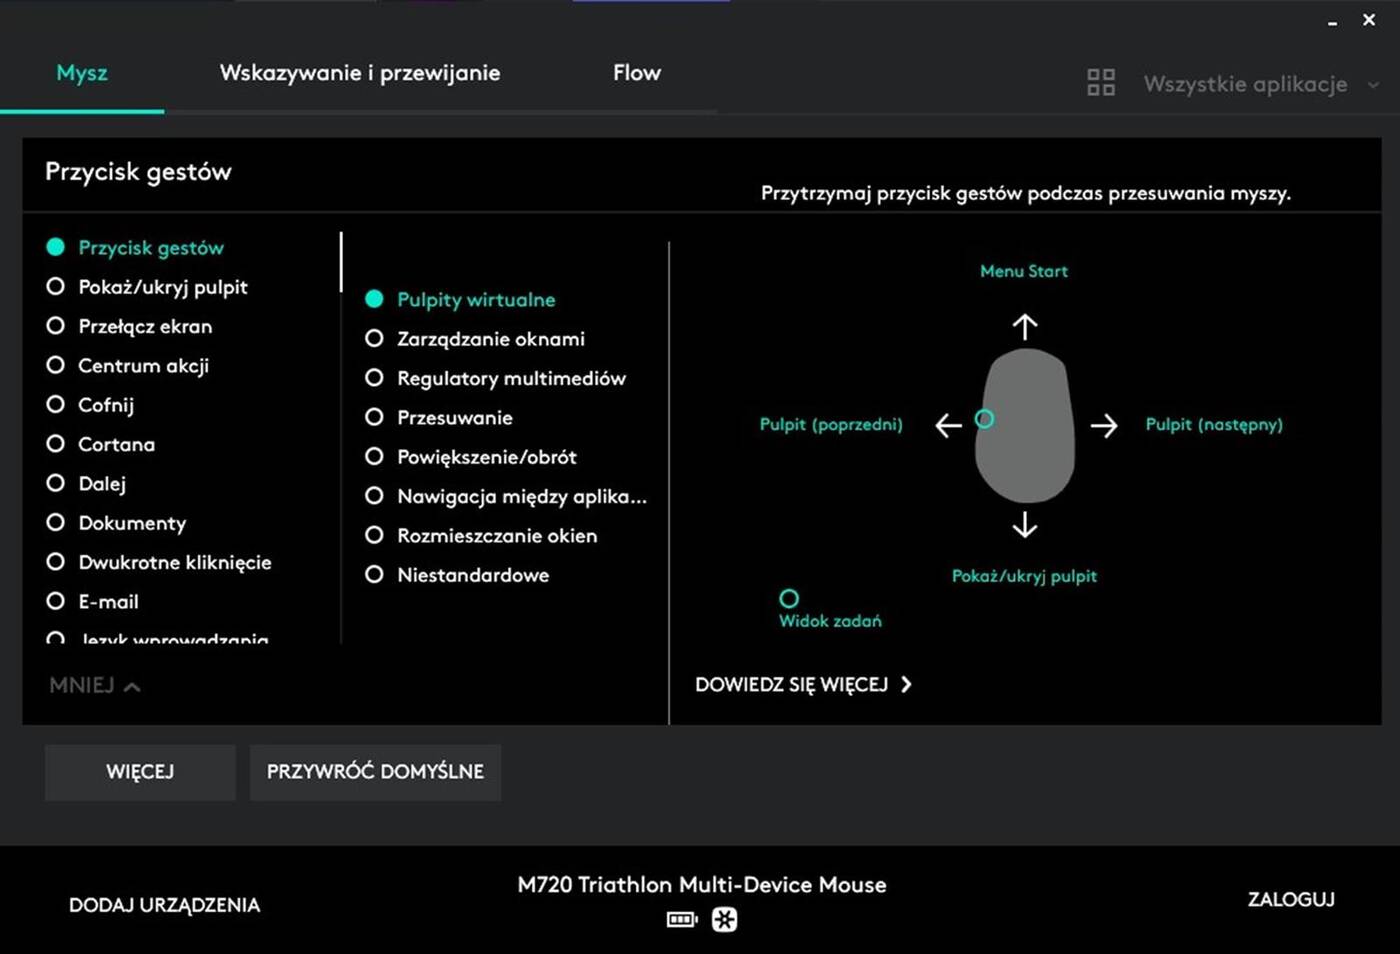The height and width of the screenshot is (954, 1400).
Task: Click the up arrow for Menu Start gesture
Action: (1024, 326)
